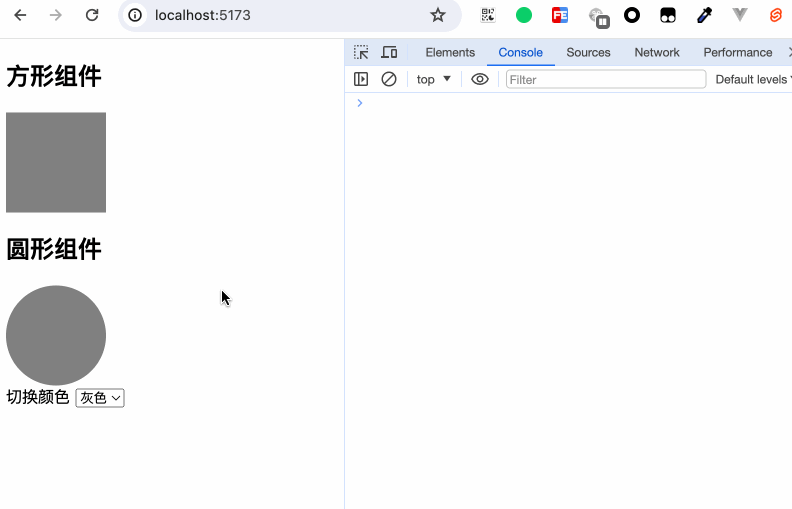Open the Network tab
The image size is (792, 509).
point(657,52)
